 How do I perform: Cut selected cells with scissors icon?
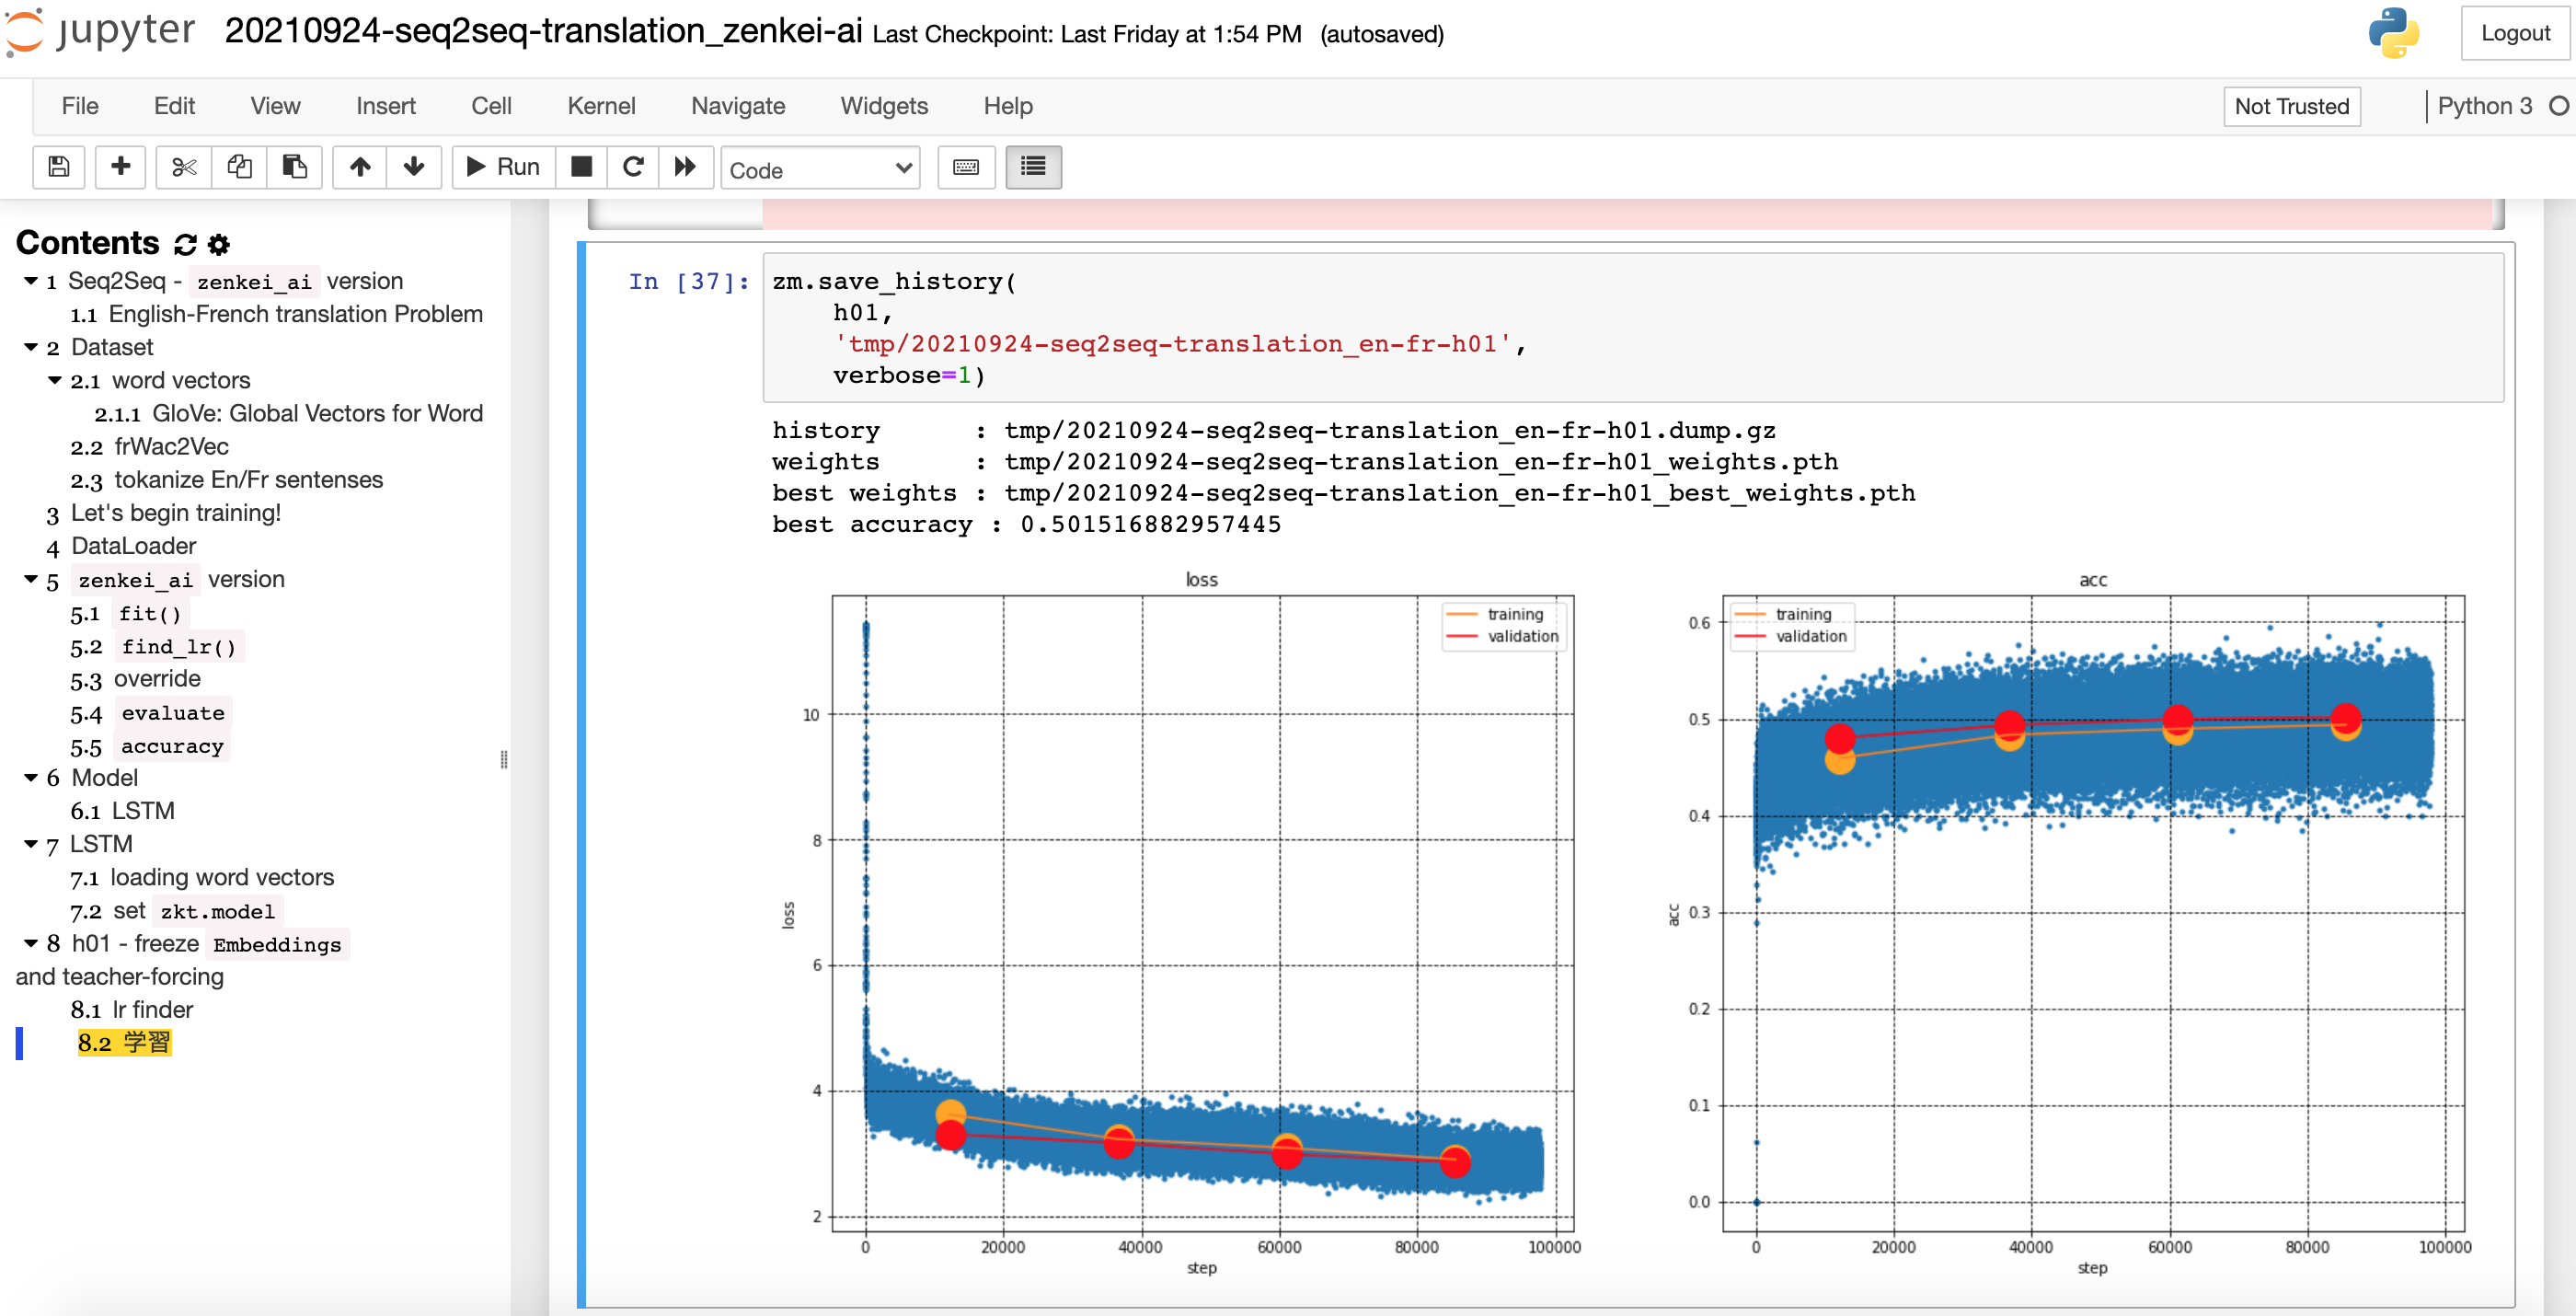pyautogui.click(x=184, y=167)
